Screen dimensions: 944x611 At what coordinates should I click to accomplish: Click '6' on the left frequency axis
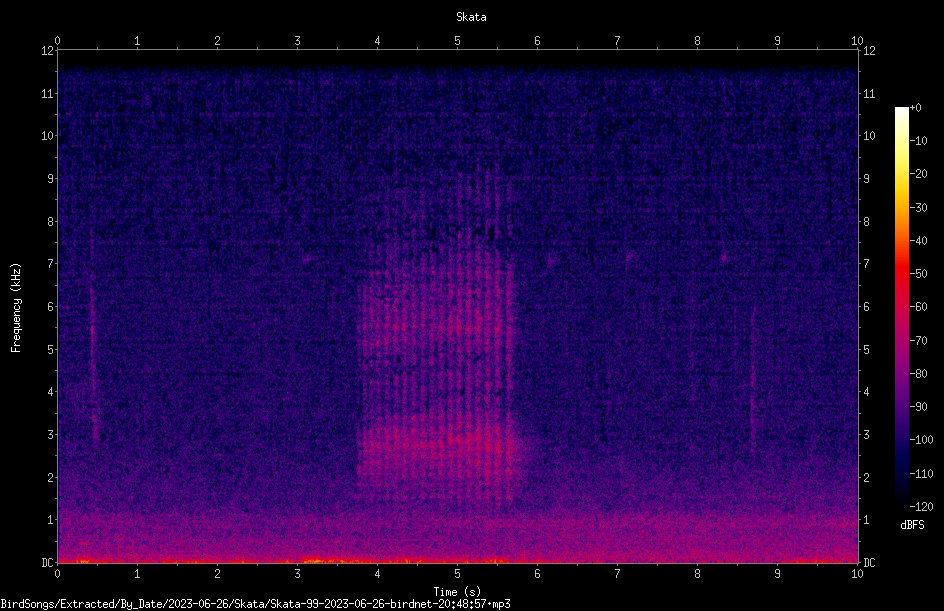[51, 306]
